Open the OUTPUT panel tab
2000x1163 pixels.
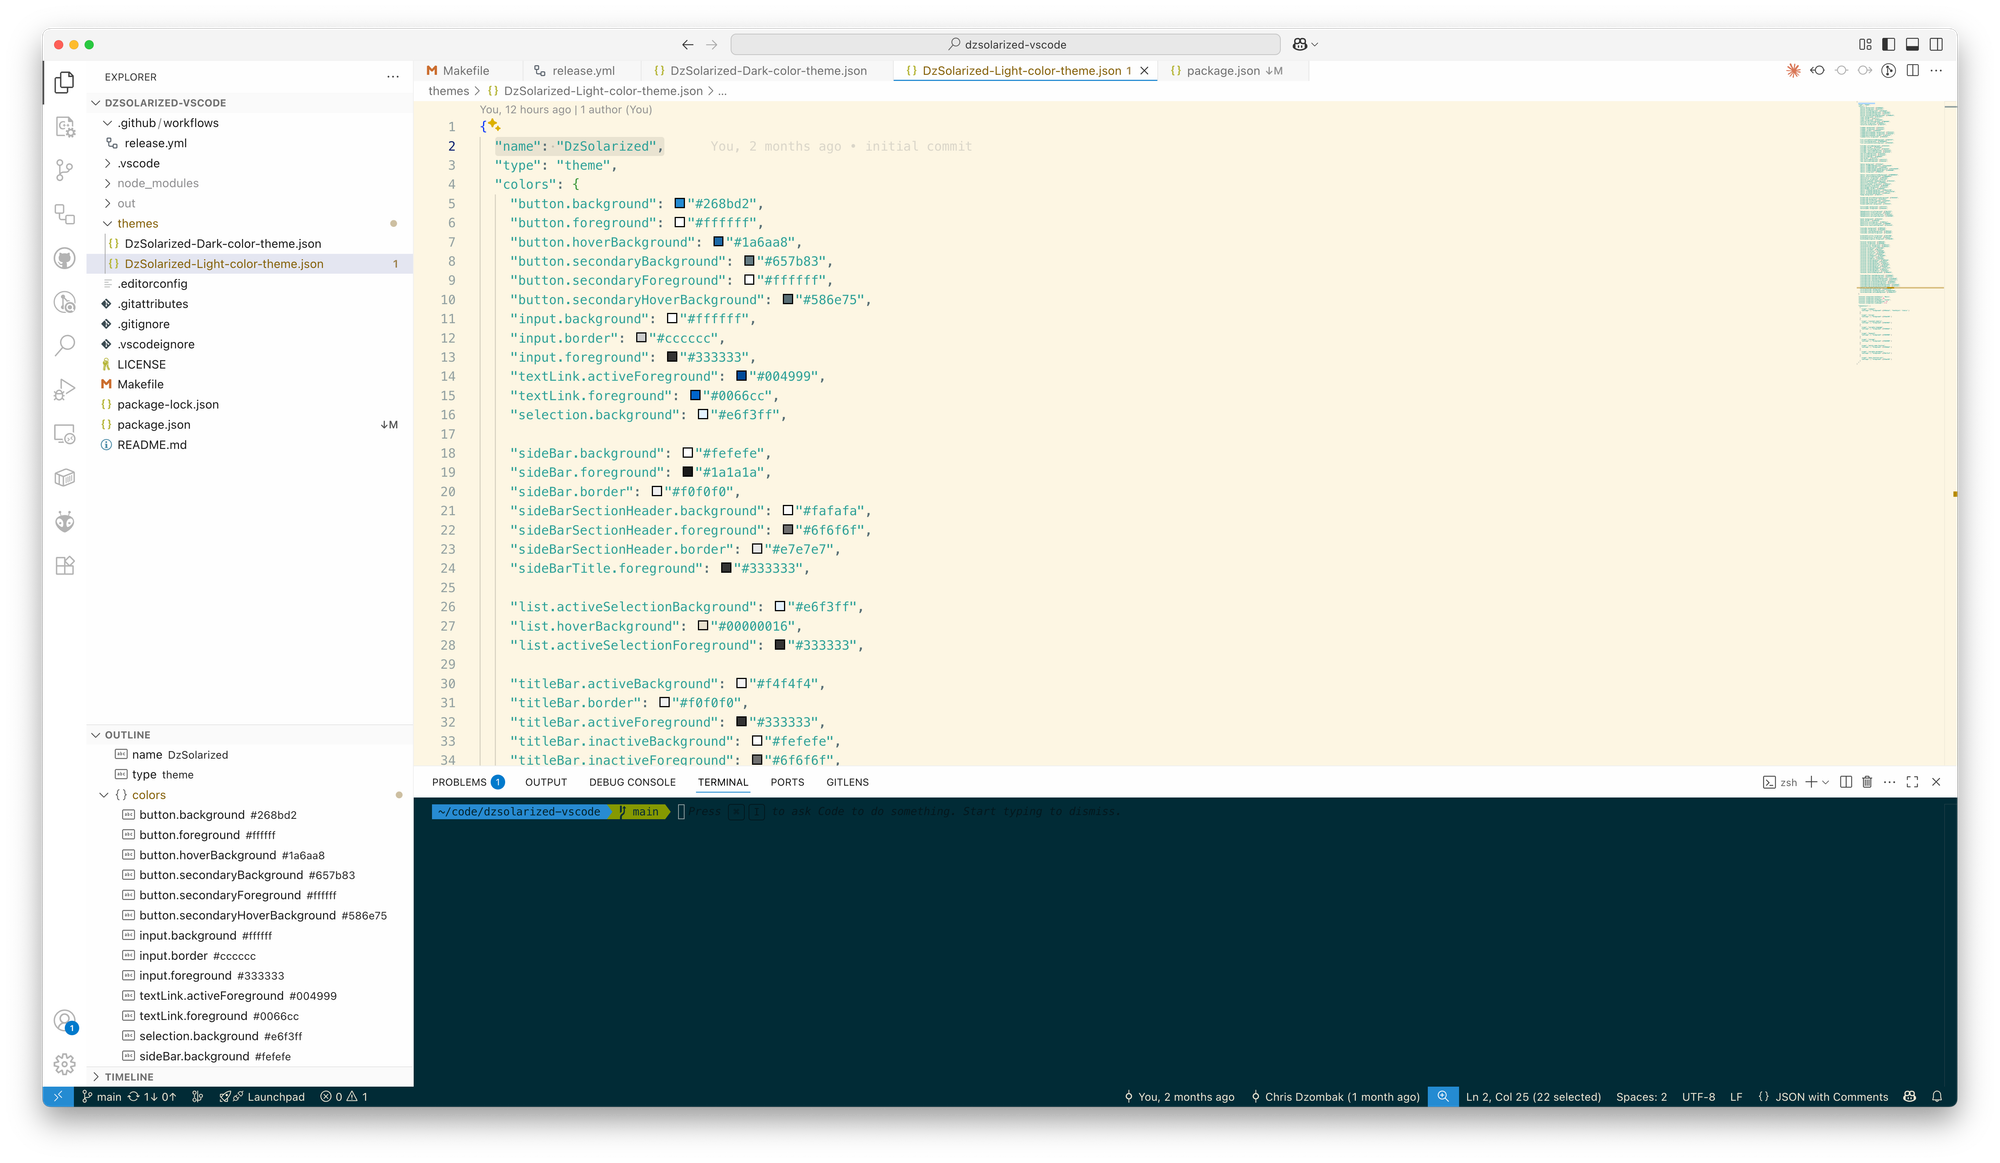click(x=545, y=782)
